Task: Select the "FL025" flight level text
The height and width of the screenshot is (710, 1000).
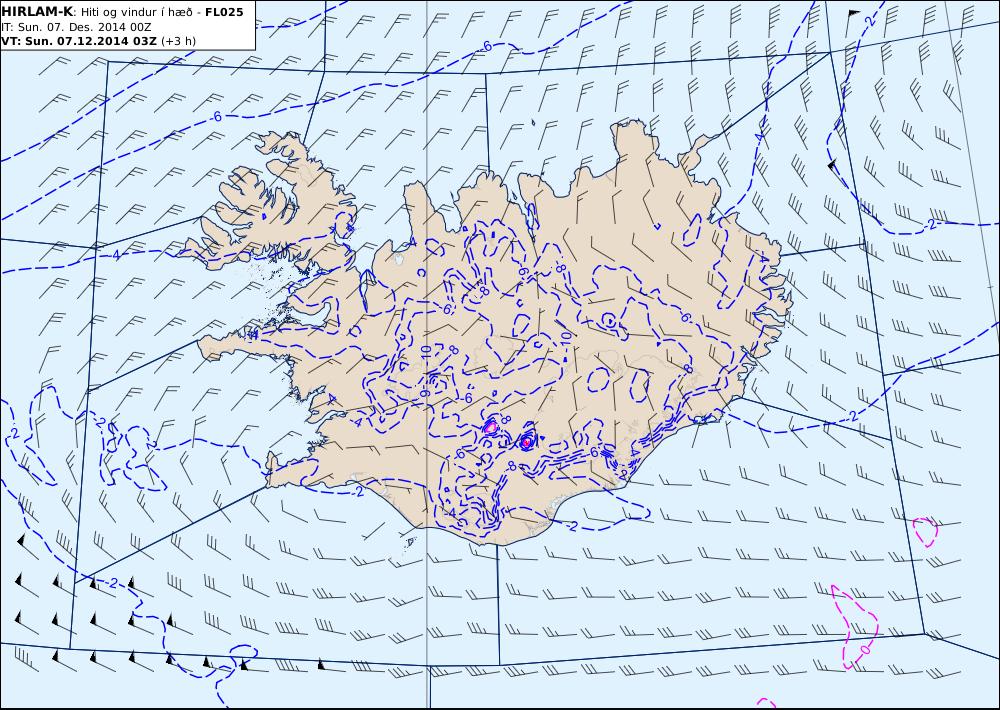Action: [224, 12]
